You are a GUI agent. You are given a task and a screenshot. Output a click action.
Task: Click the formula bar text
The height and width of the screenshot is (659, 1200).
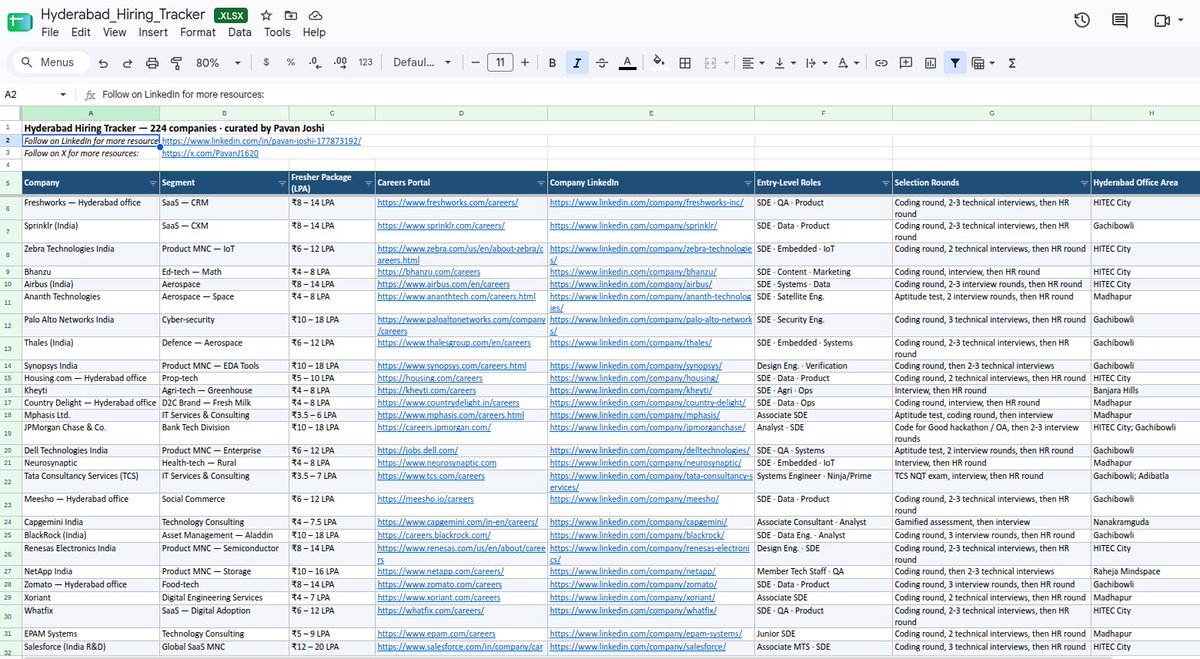coord(183,94)
